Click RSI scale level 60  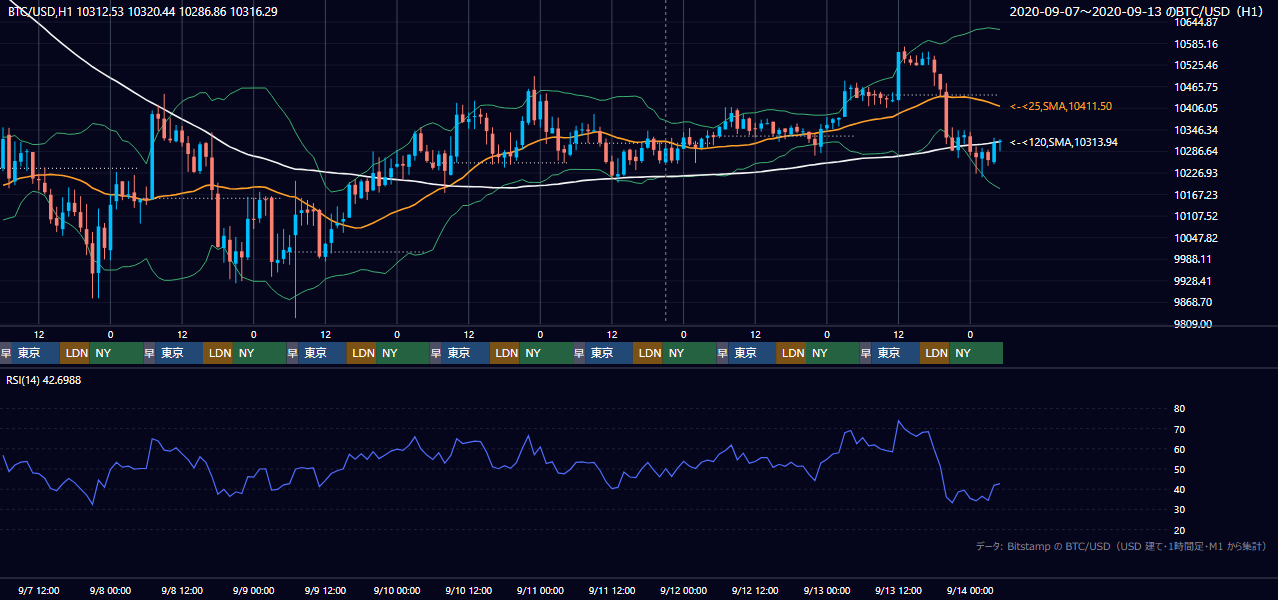click(x=1179, y=449)
